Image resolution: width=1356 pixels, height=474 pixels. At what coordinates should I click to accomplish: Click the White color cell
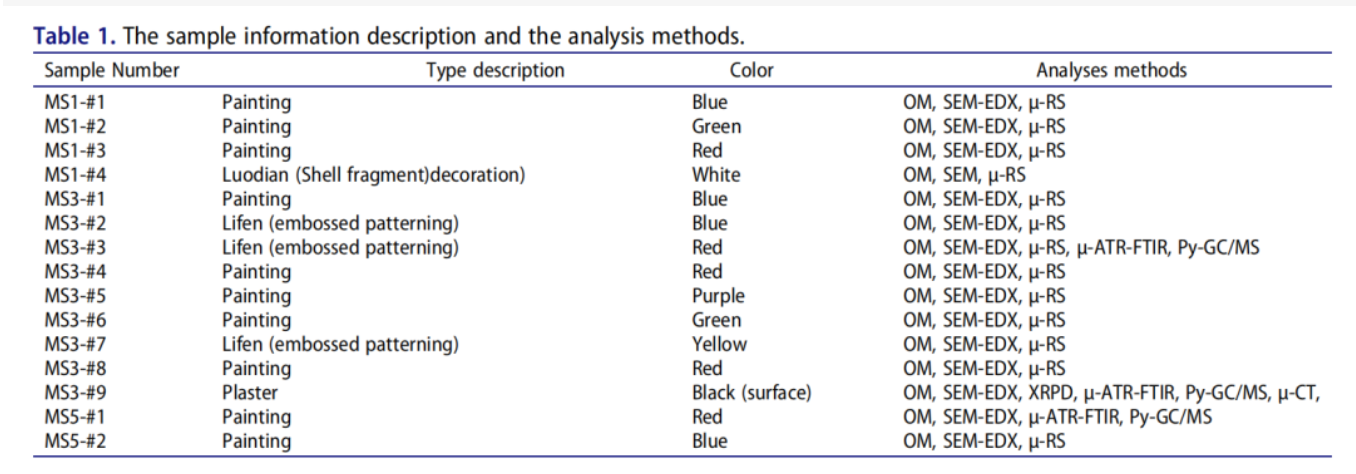click(716, 175)
